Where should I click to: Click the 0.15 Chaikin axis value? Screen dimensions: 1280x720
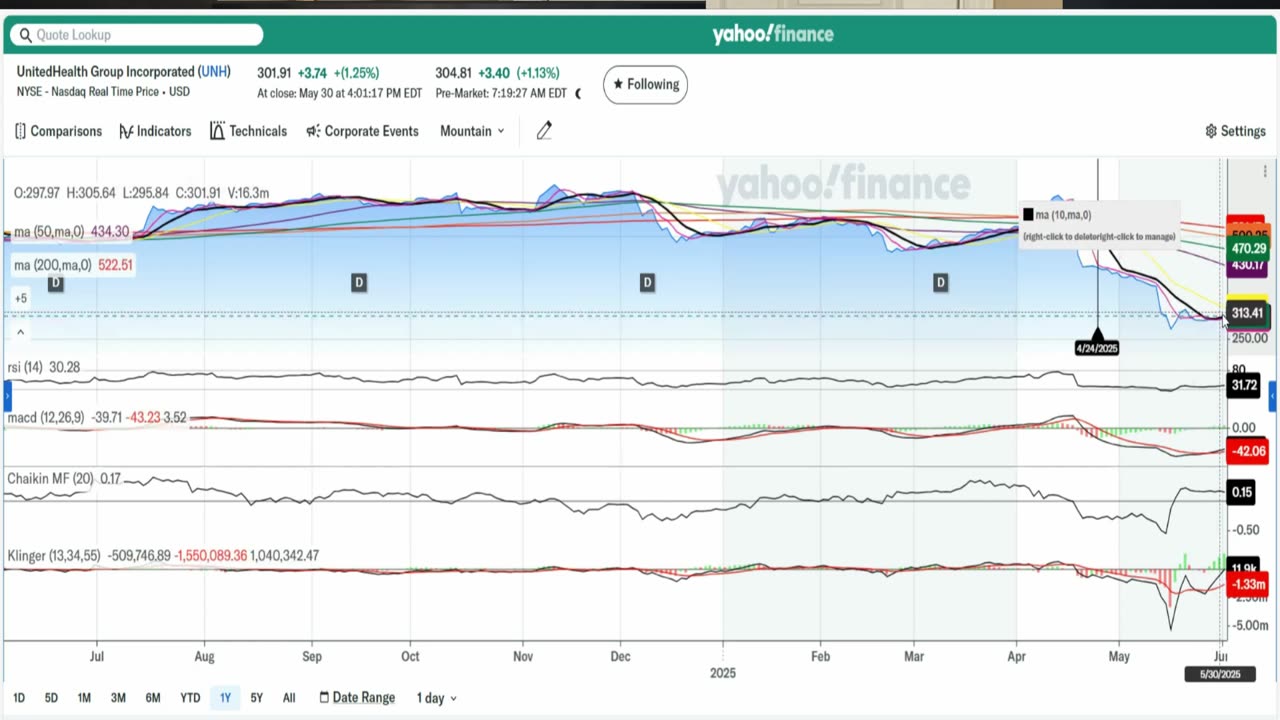click(1242, 492)
